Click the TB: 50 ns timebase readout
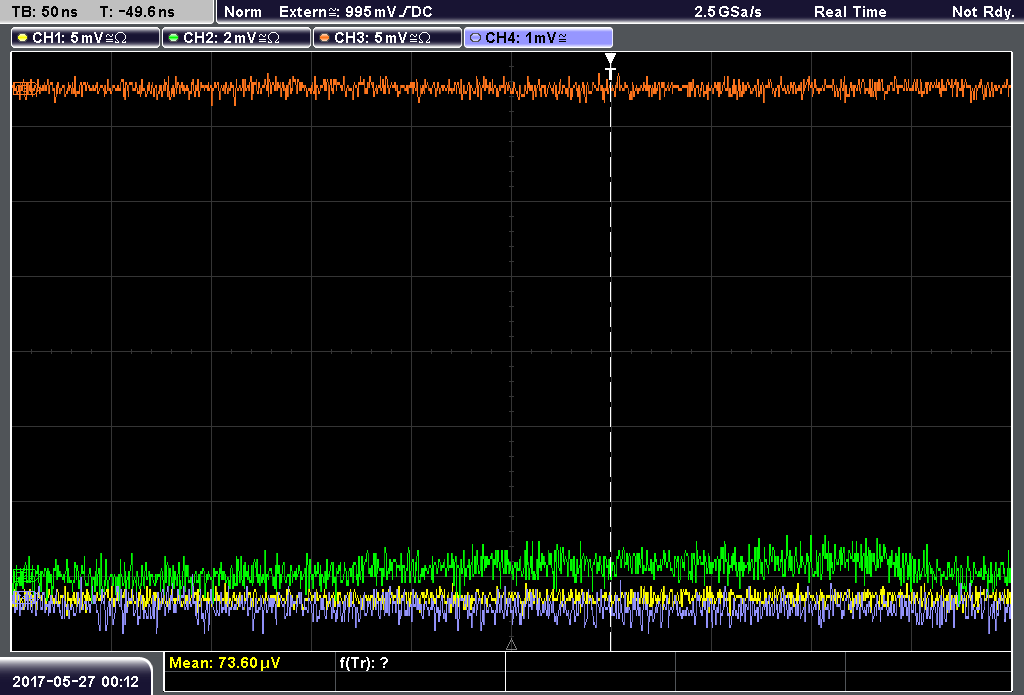The image size is (1024, 695). 44,12
